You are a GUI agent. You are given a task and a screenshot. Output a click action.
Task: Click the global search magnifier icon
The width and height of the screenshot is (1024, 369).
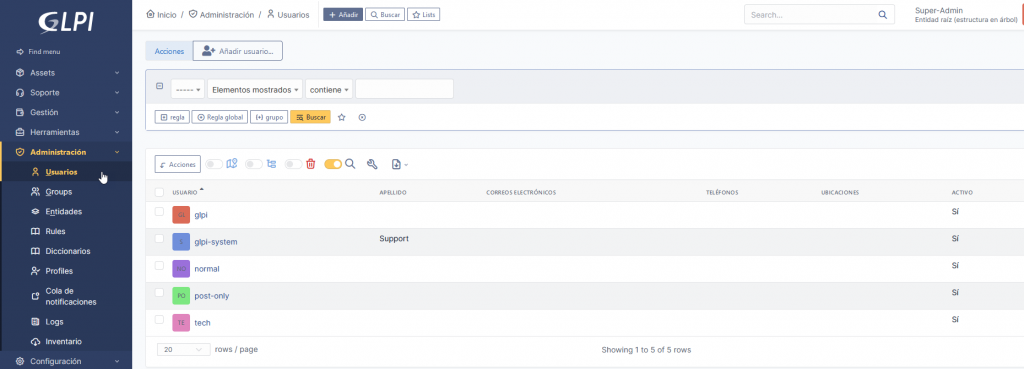pyautogui.click(x=882, y=14)
